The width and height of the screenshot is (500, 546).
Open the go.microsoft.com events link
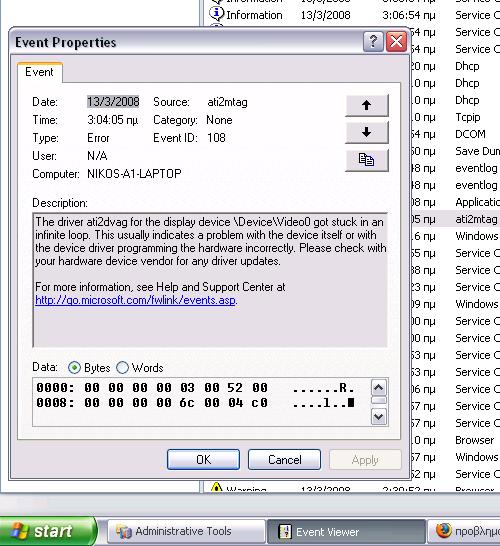(x=135, y=300)
